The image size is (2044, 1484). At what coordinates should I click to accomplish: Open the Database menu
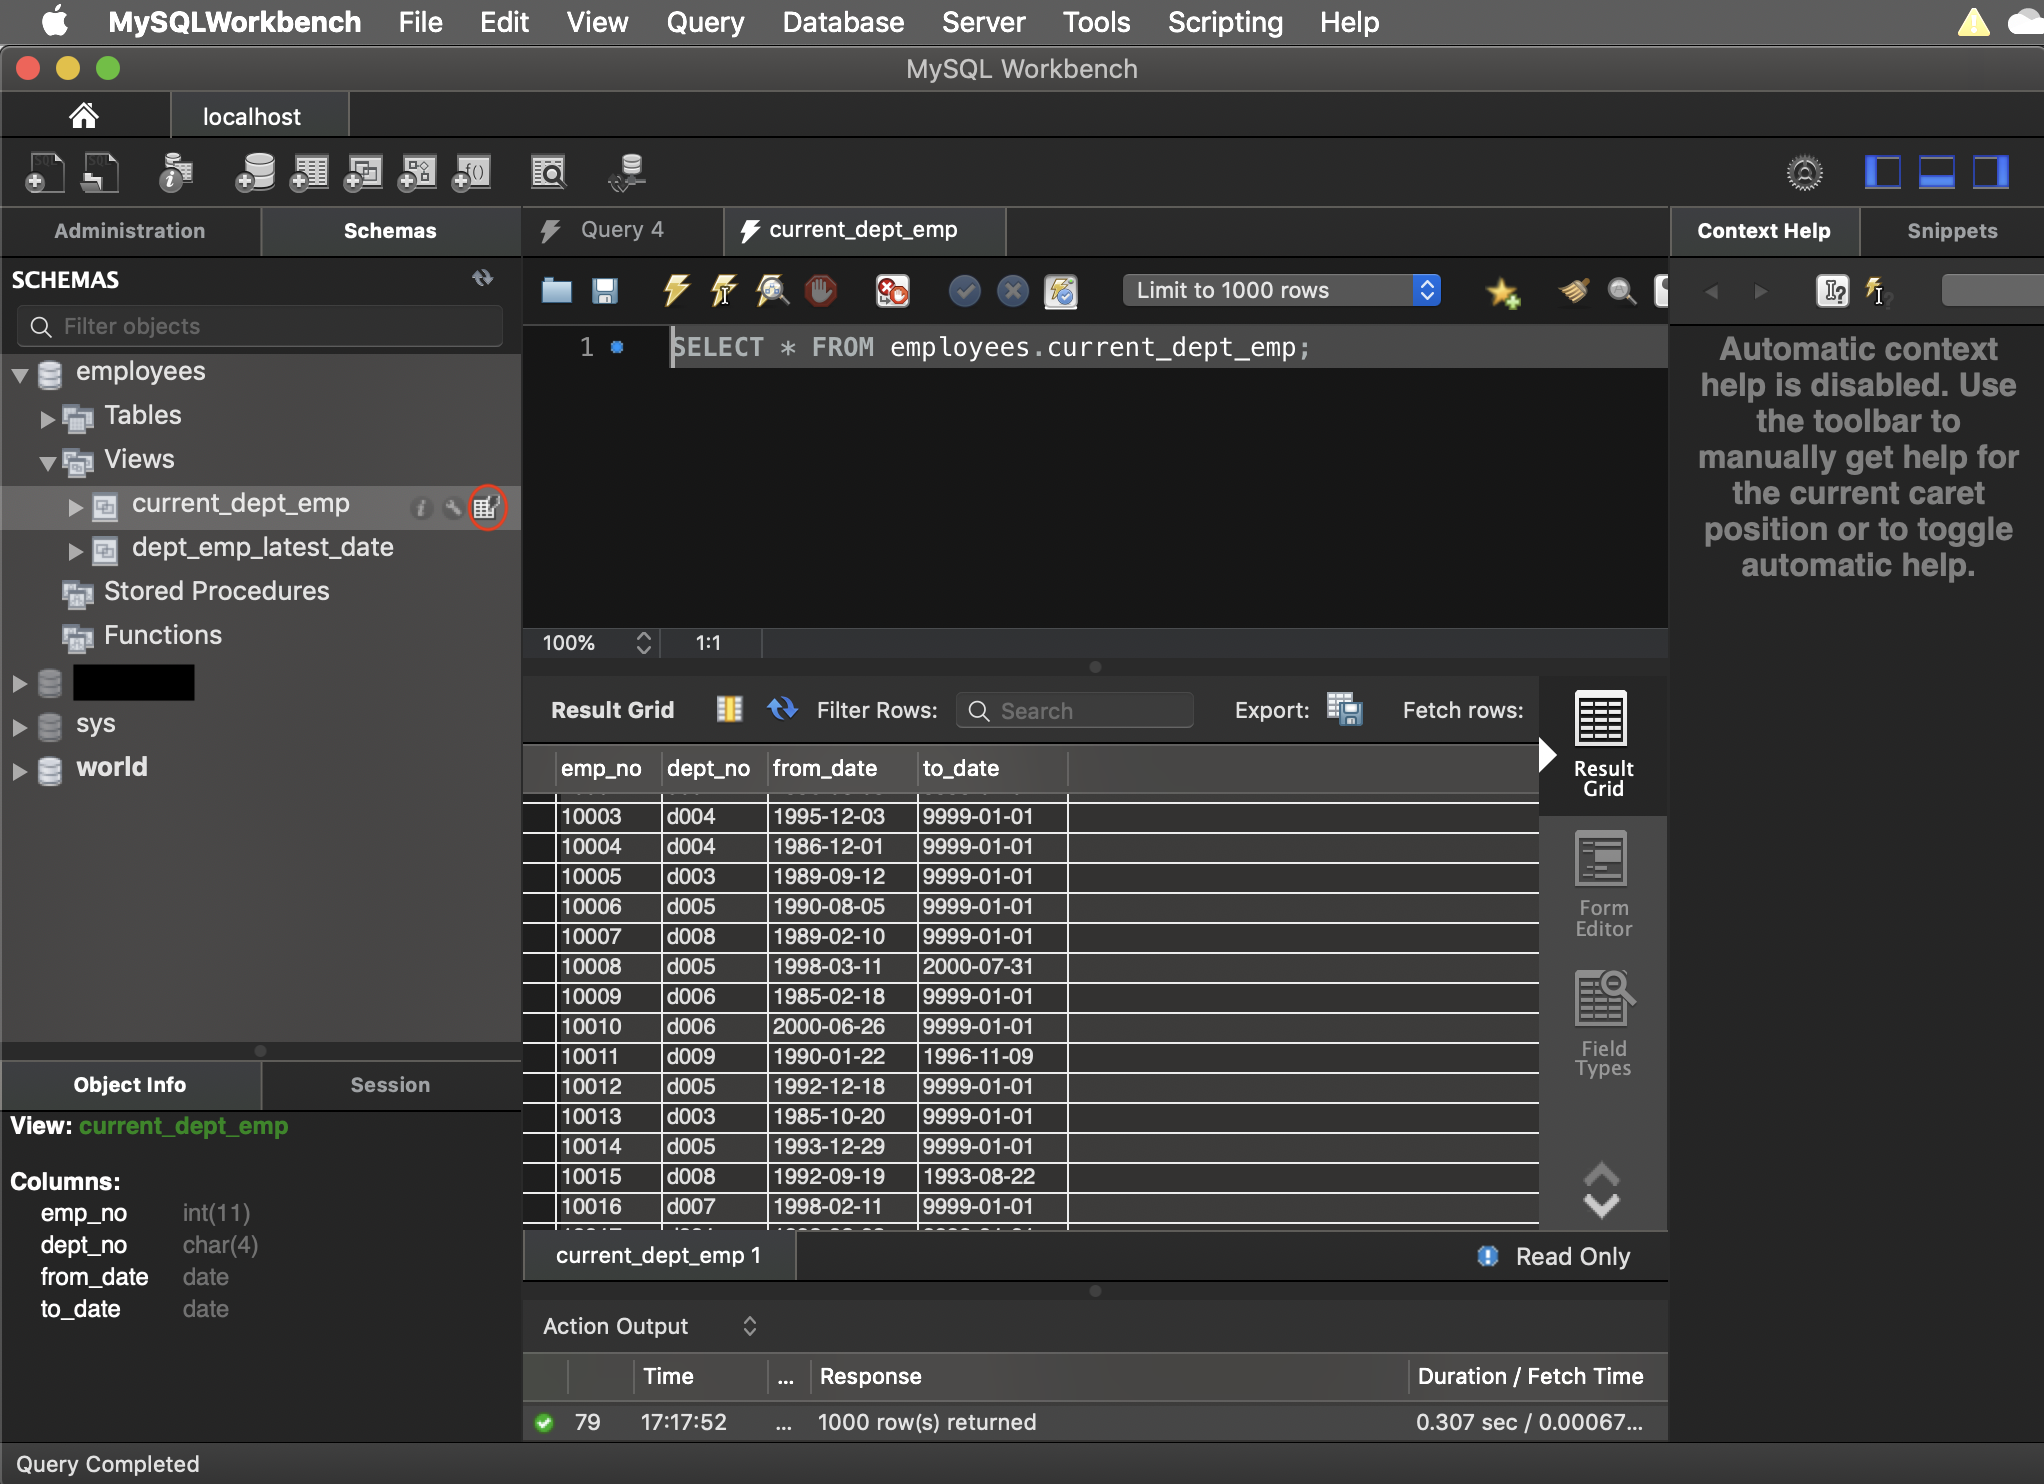coord(842,22)
